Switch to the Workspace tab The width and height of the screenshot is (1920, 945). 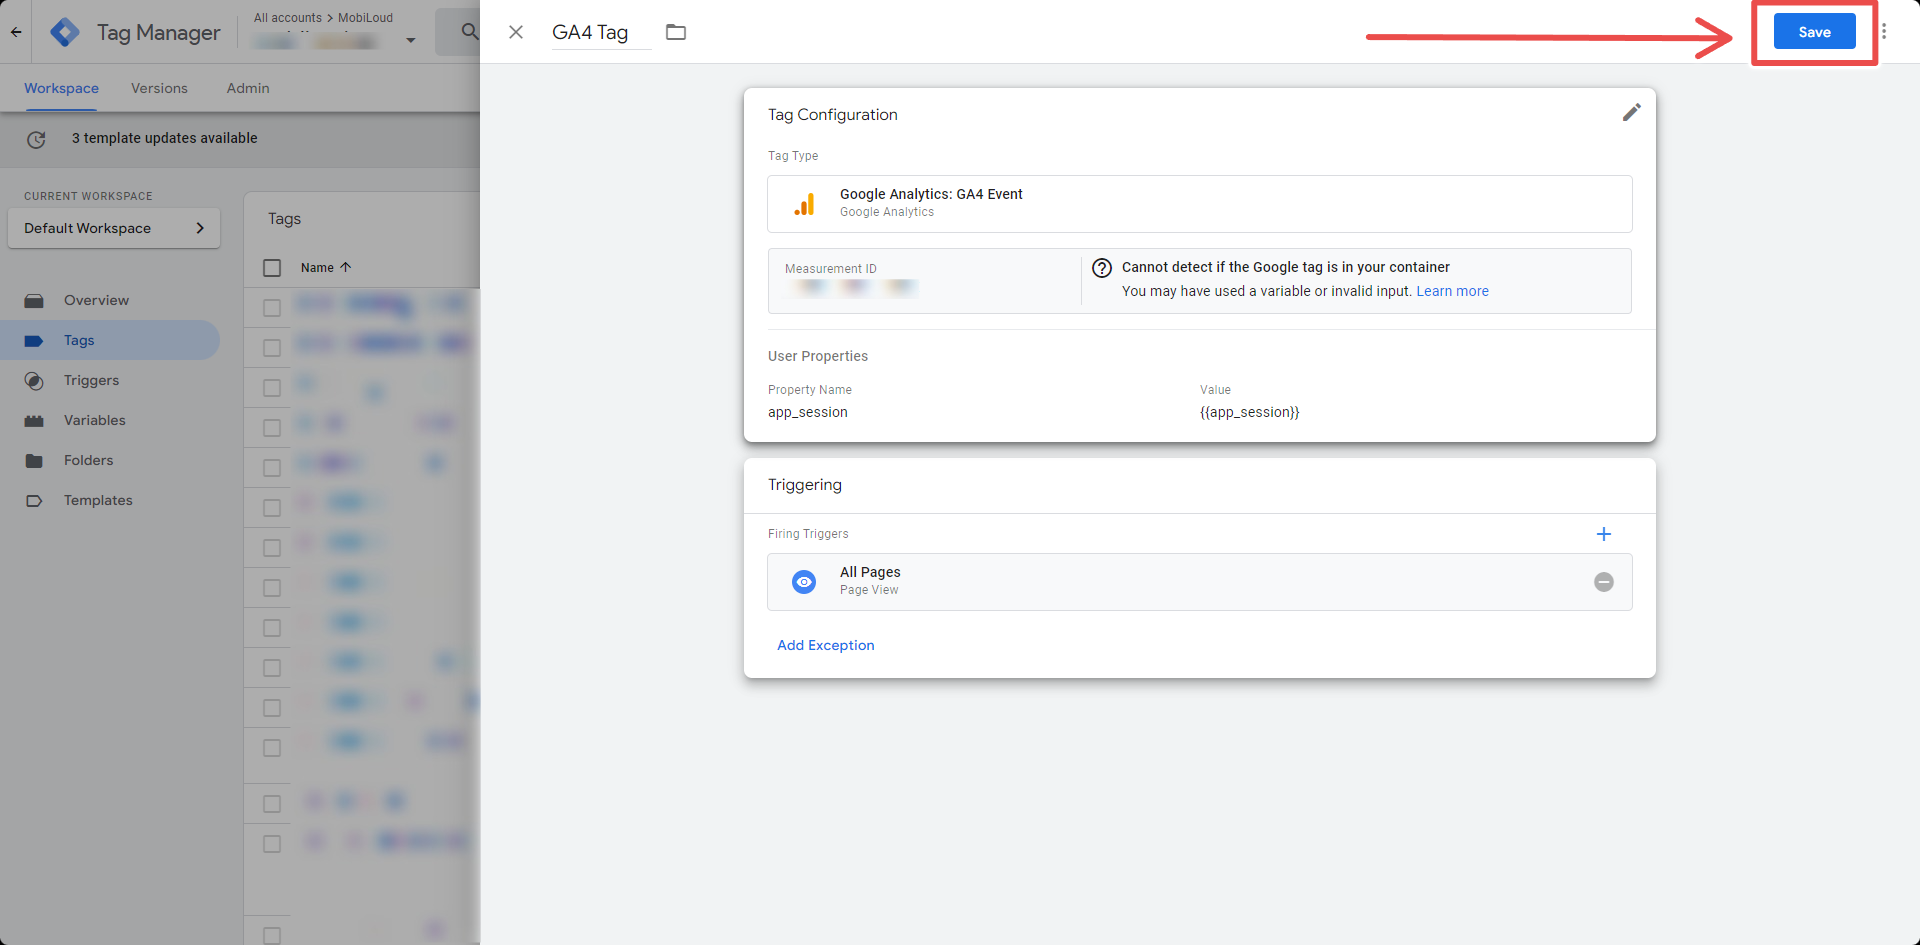(x=61, y=88)
